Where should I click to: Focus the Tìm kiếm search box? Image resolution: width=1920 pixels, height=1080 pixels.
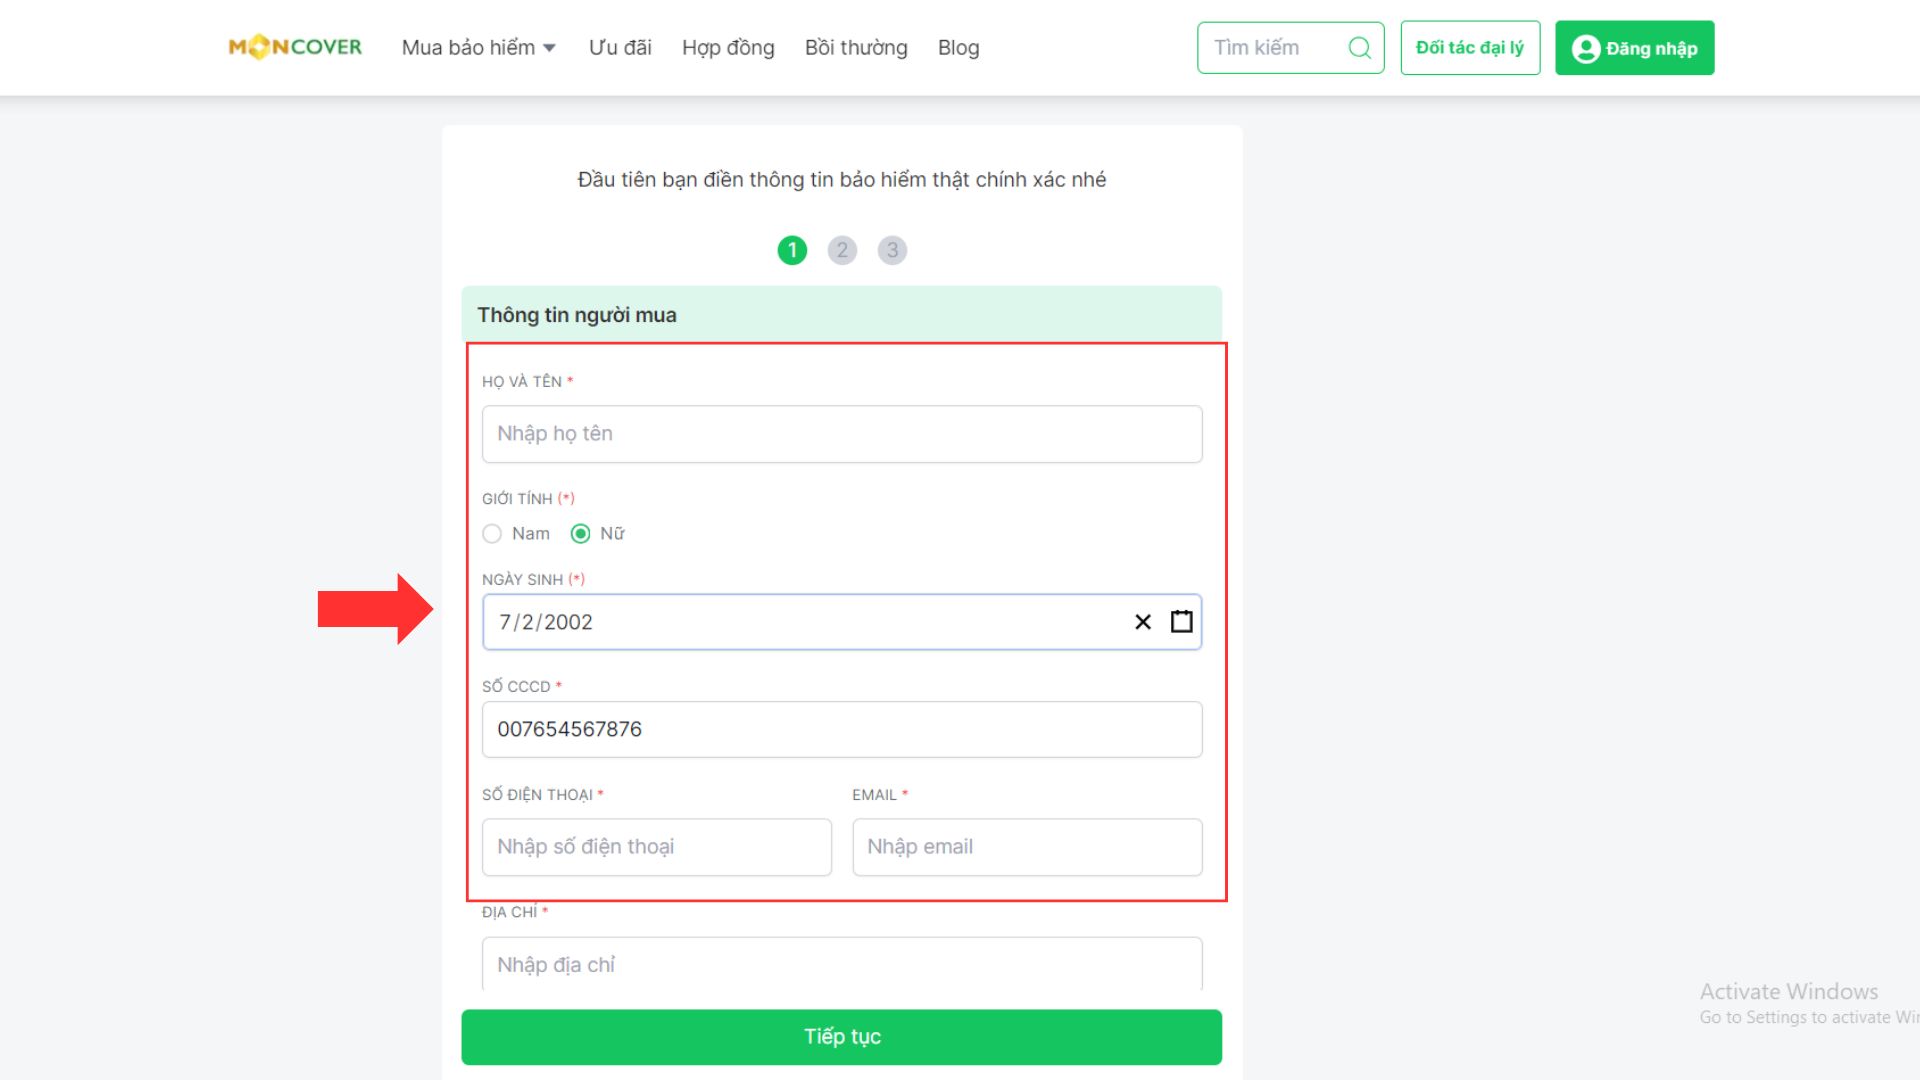[x=1290, y=47]
